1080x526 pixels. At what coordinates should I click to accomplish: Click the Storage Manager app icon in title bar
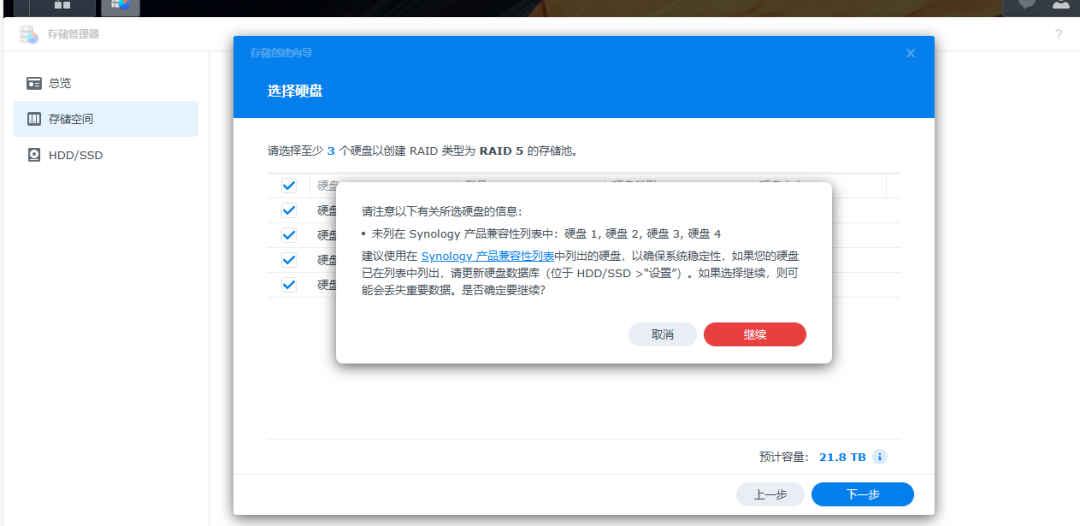pyautogui.click(x=28, y=34)
